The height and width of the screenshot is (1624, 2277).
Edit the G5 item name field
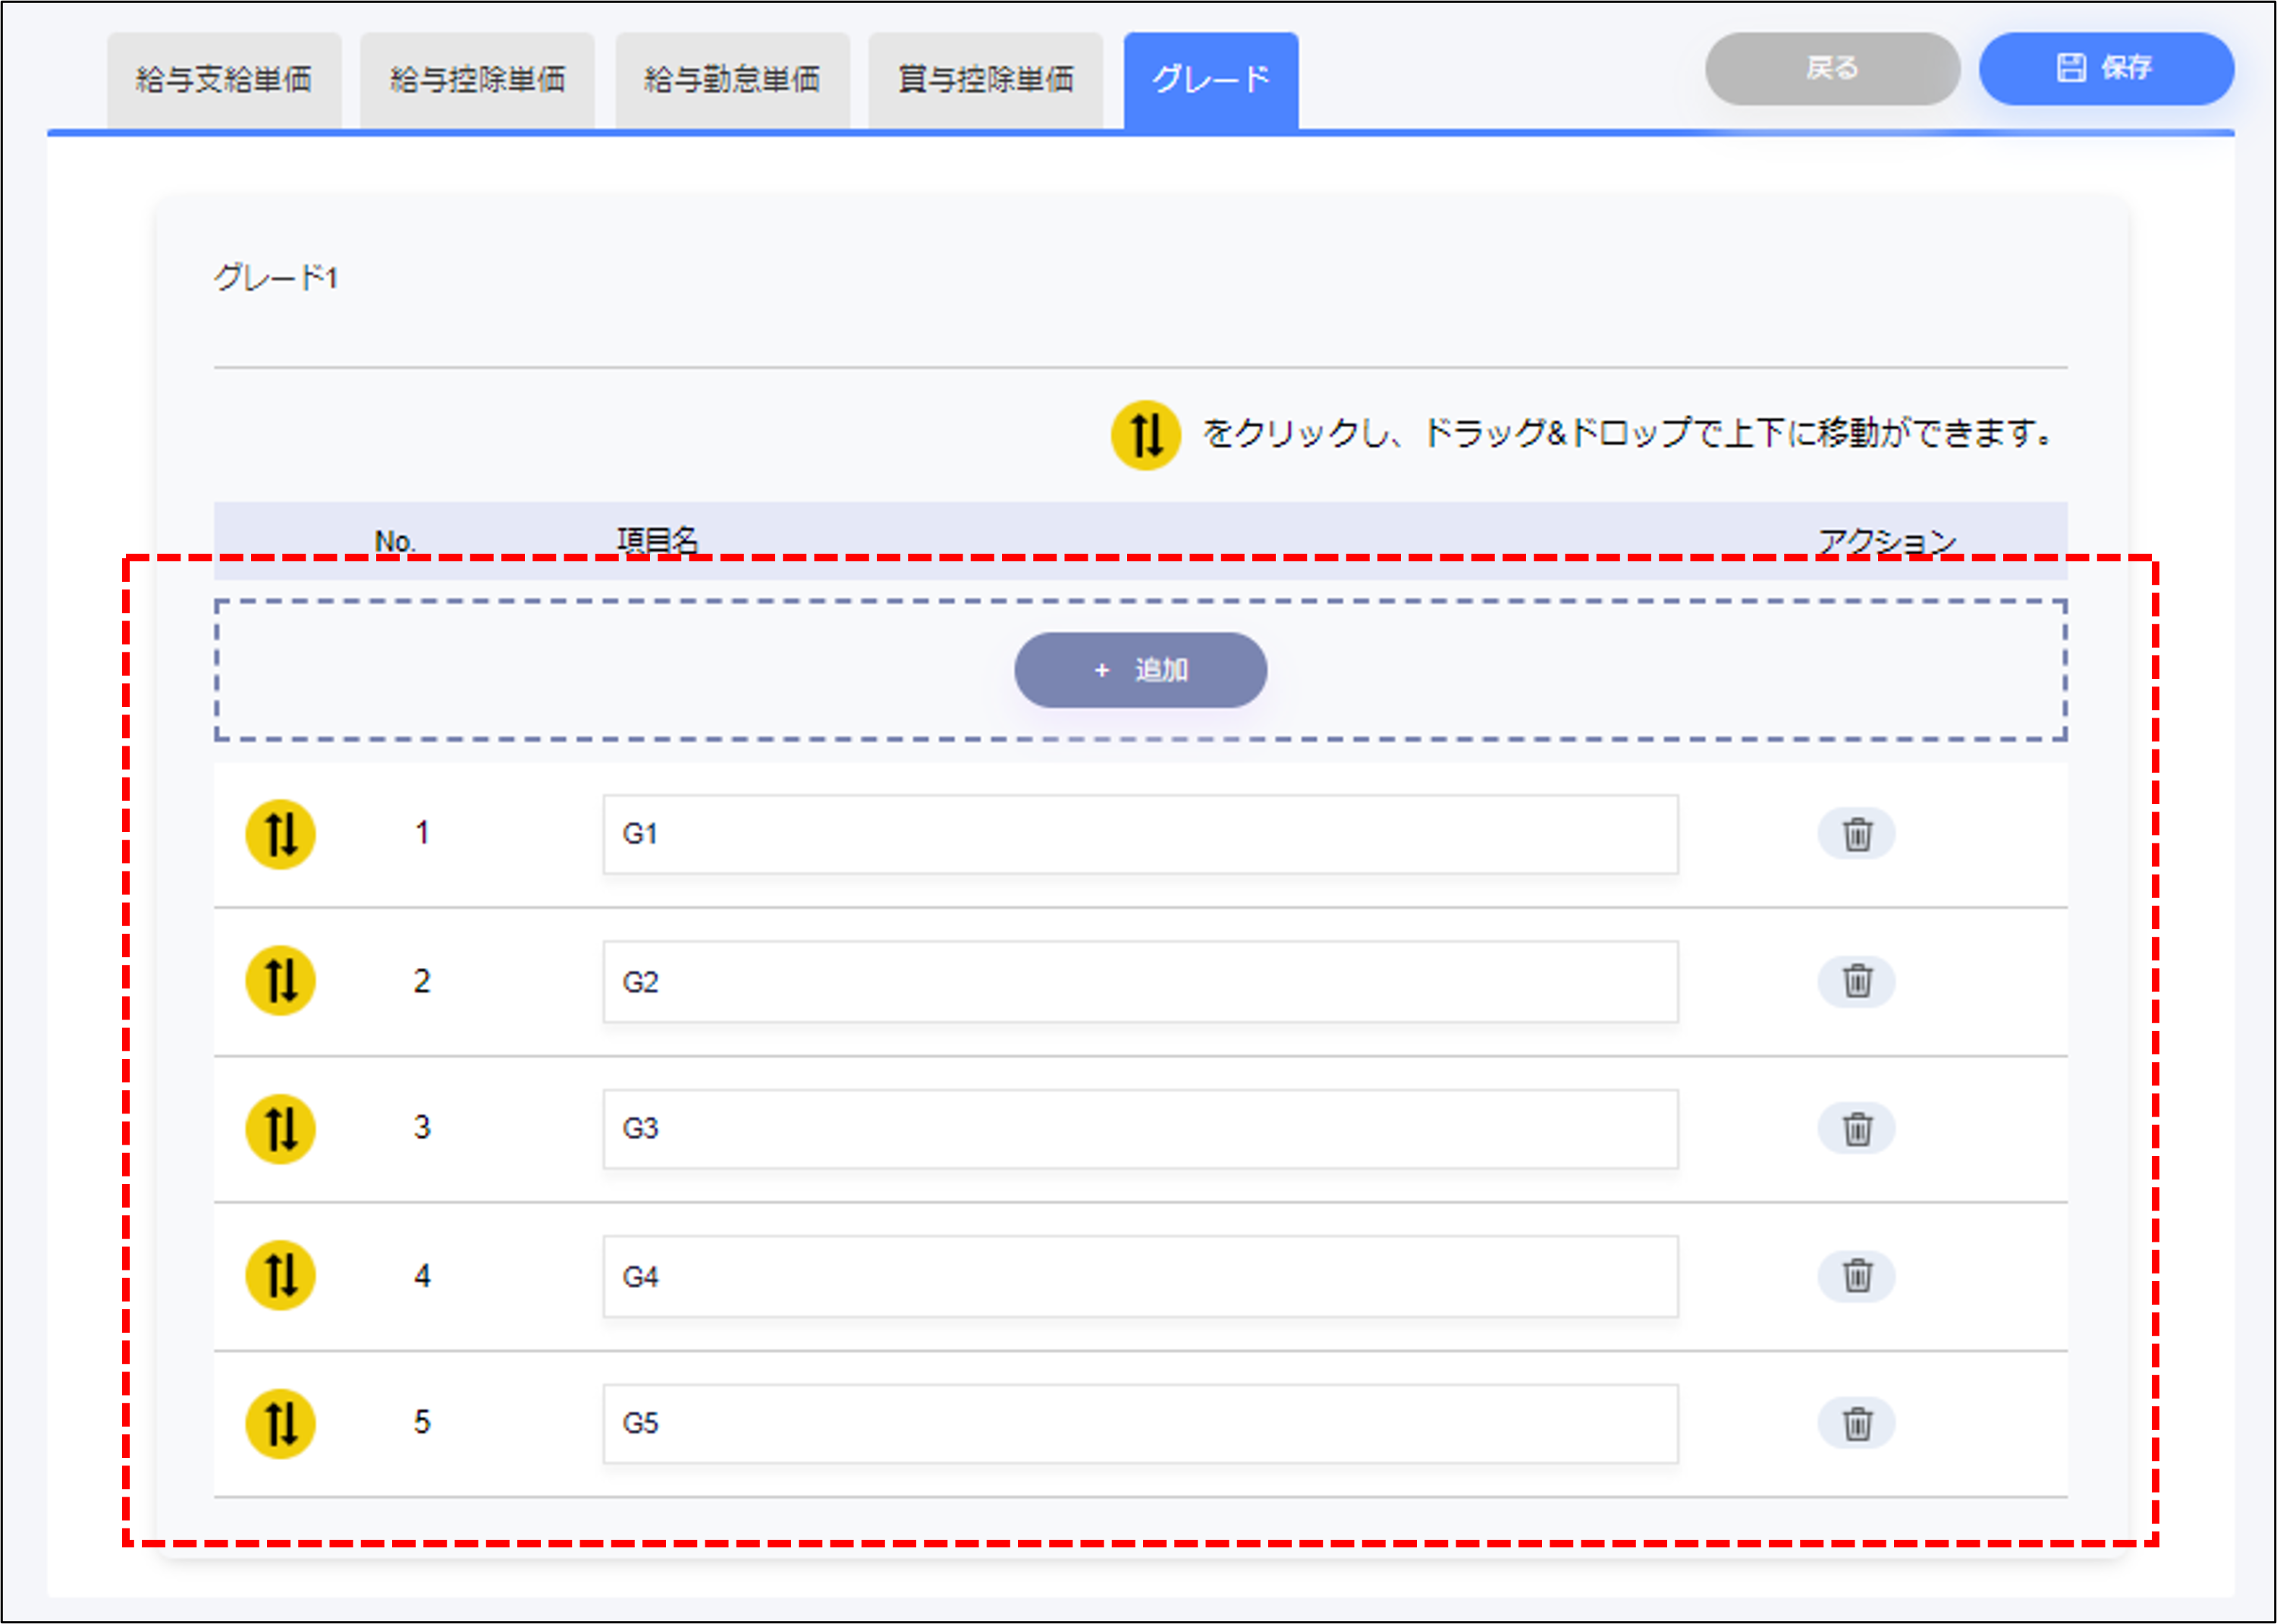[1141, 1424]
